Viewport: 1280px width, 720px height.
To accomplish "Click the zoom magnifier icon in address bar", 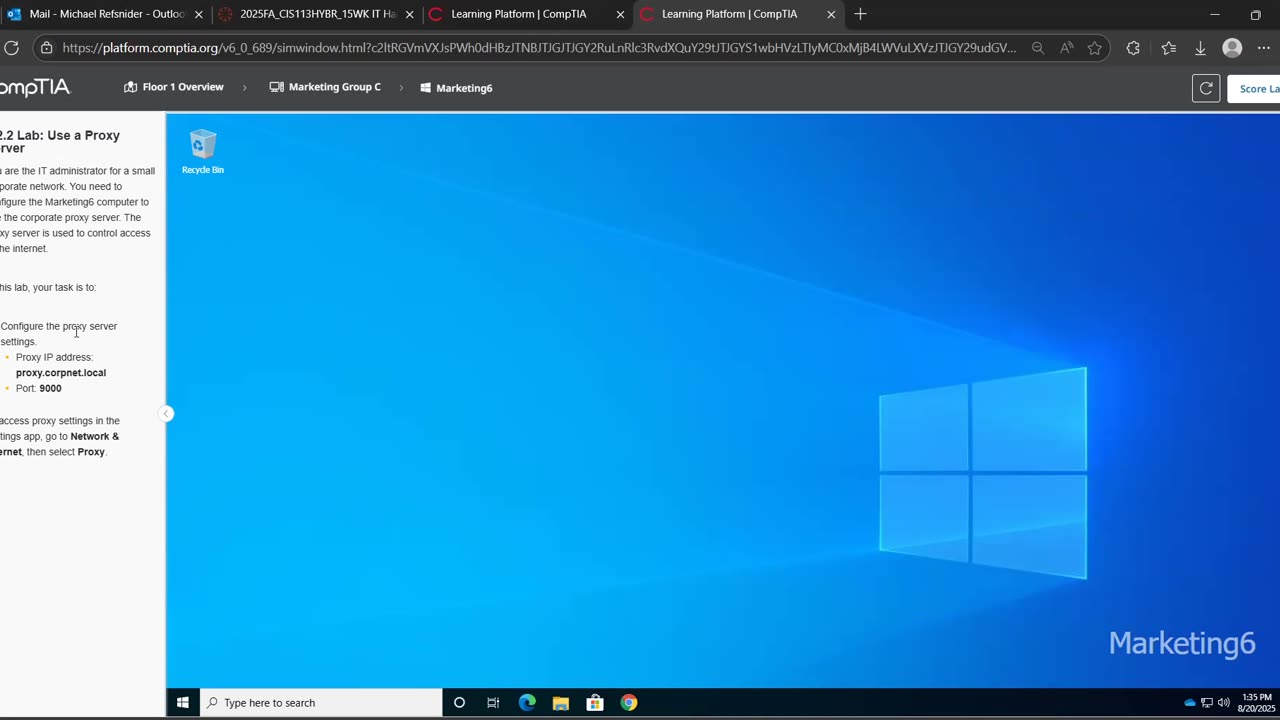I will click(x=1038, y=48).
